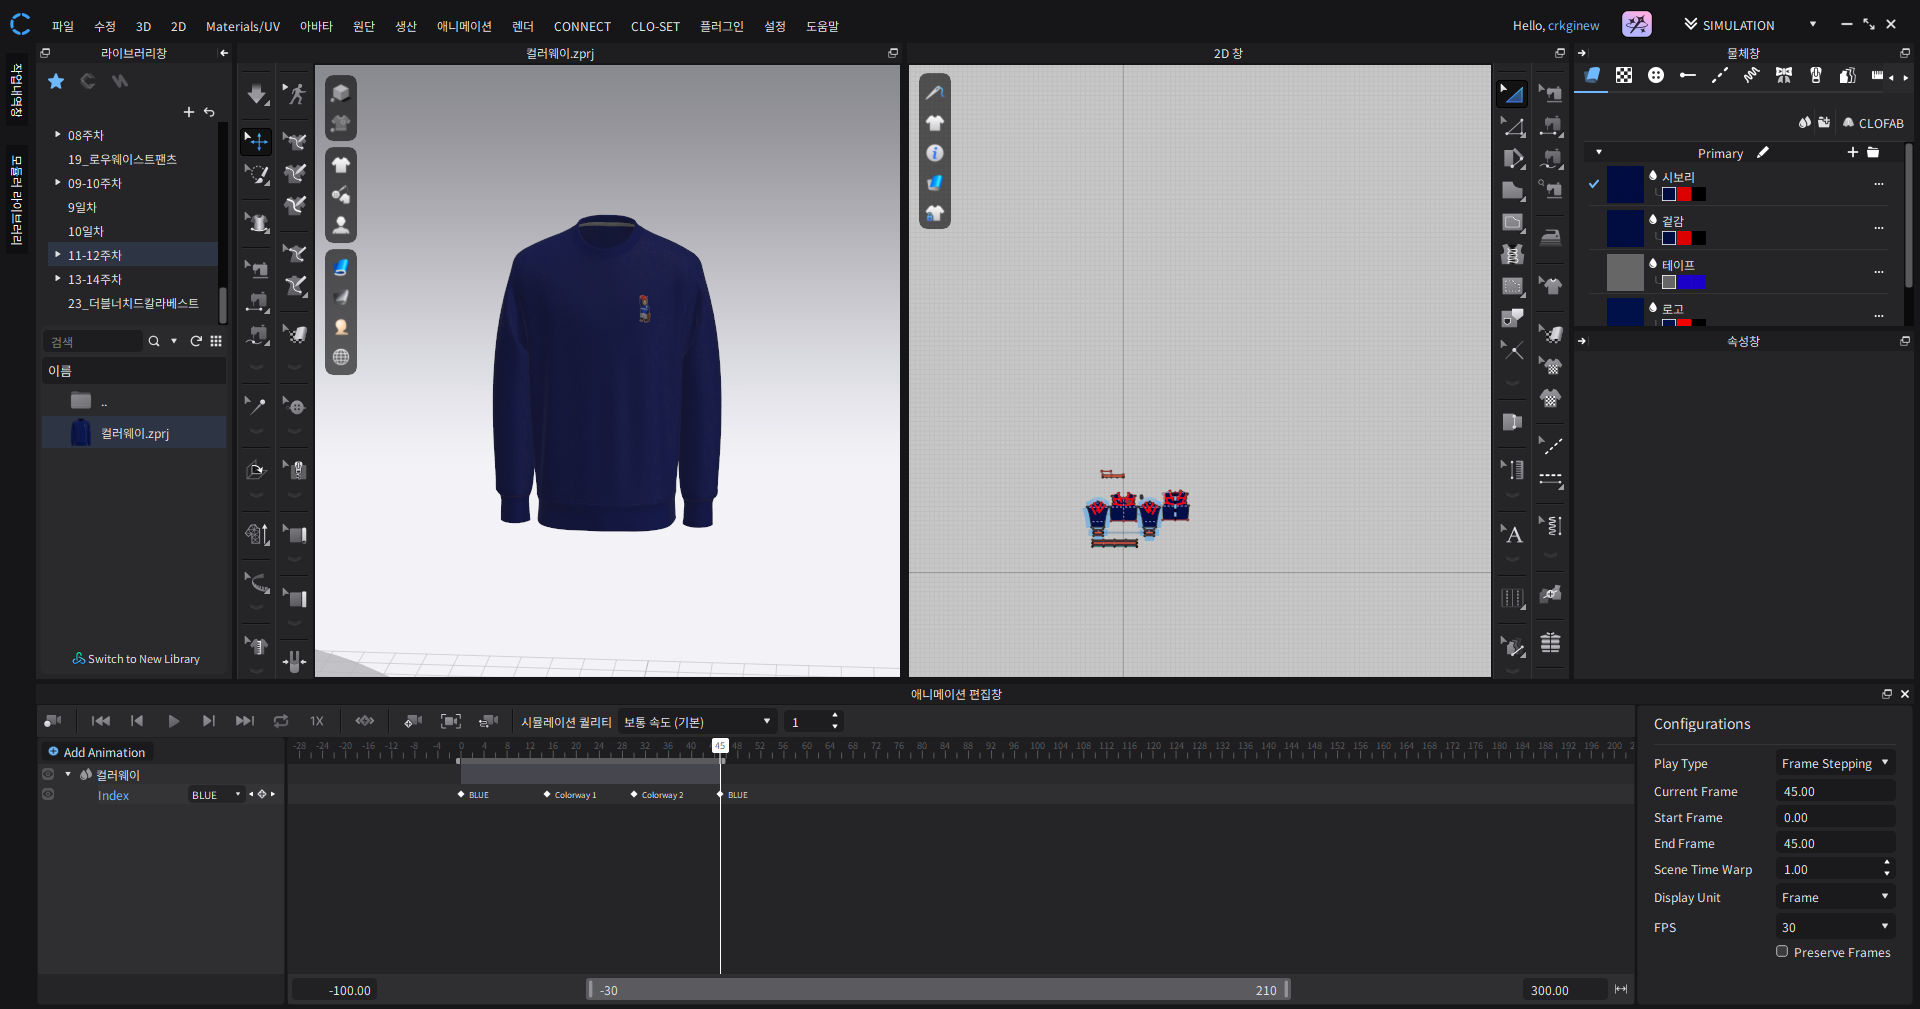Open the Materials/UV menu
This screenshot has width=1920, height=1009.
click(242, 26)
